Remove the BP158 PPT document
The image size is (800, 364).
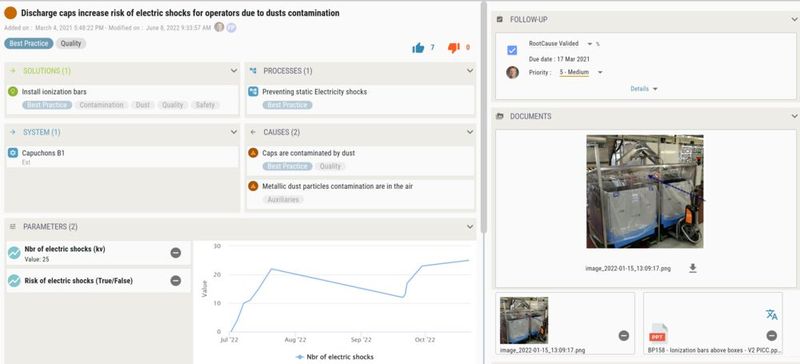pos(771,335)
